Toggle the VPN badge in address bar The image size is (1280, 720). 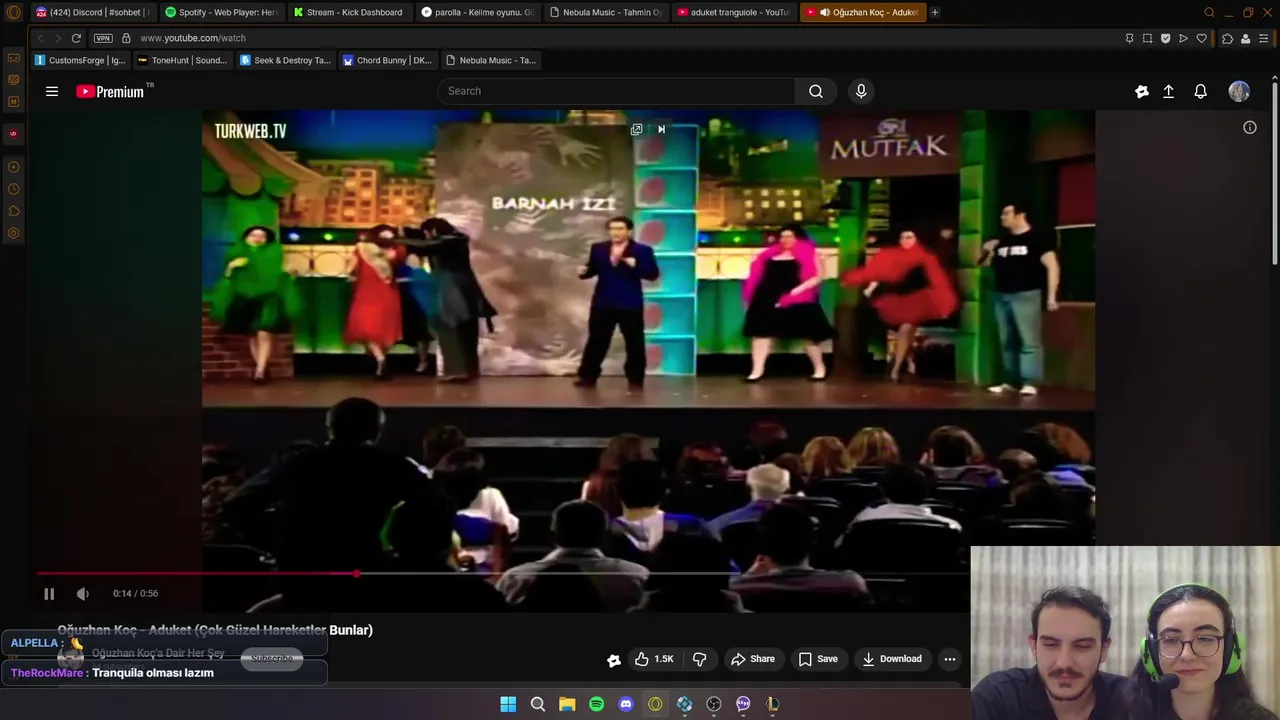coord(103,38)
